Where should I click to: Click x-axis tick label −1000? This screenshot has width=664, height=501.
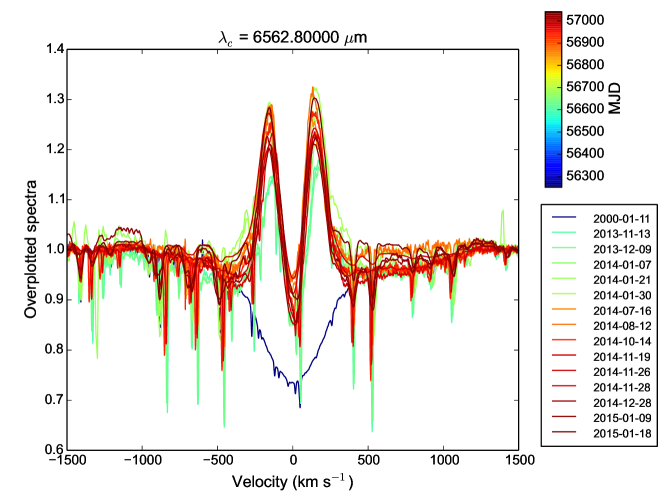(143, 460)
